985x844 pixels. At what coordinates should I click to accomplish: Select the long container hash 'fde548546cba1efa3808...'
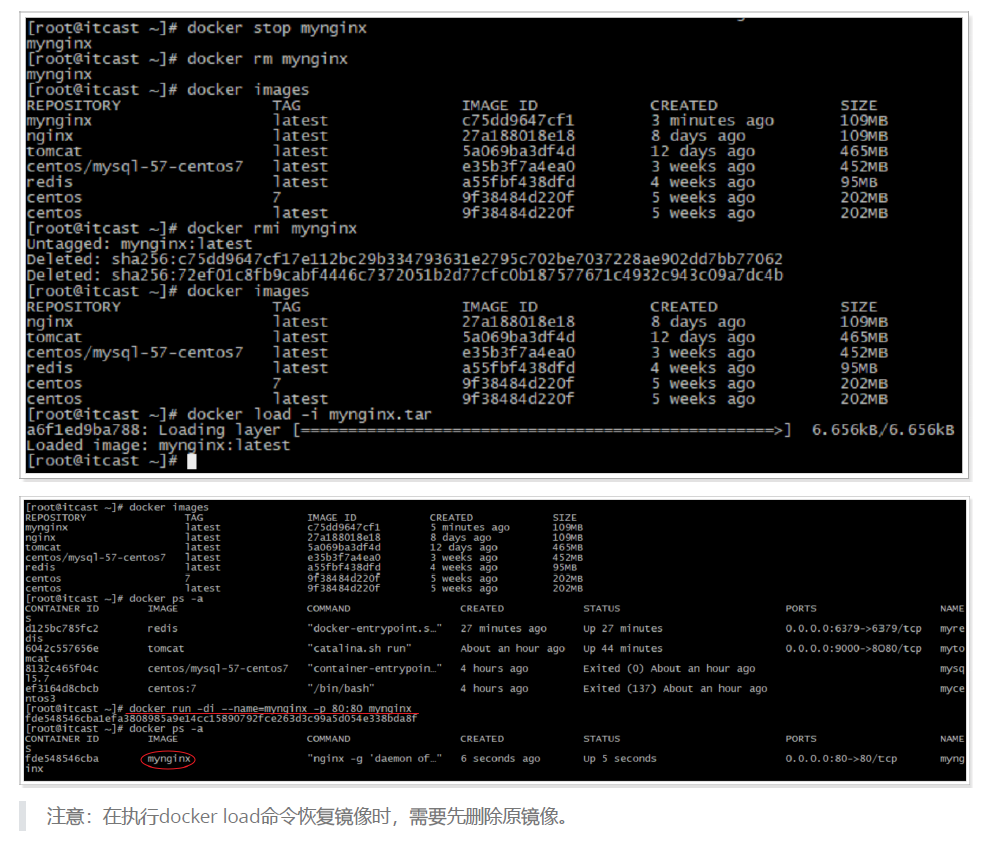221,718
